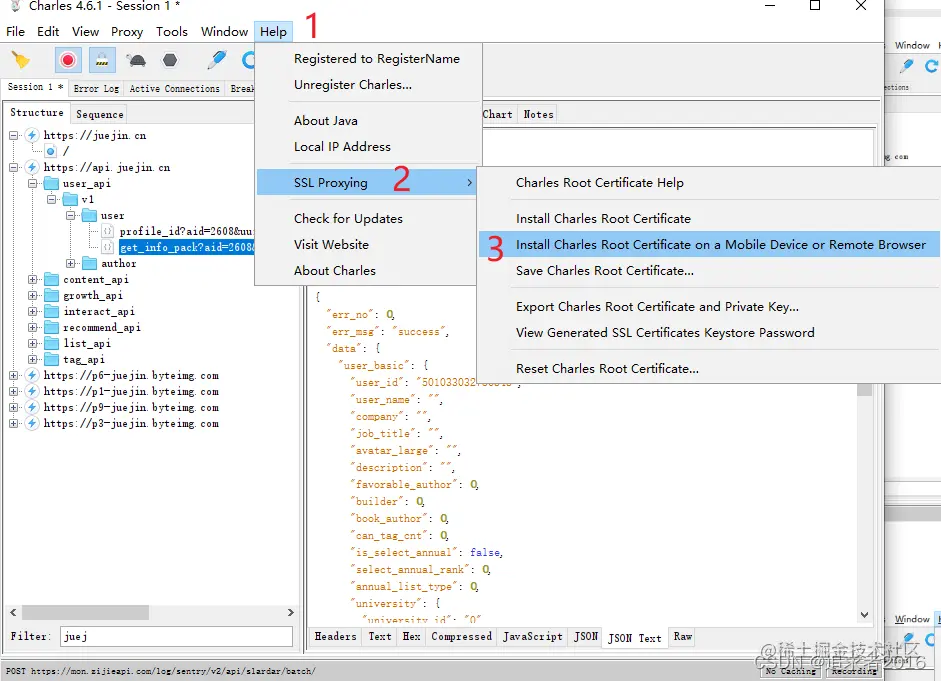Collapse the user folder
This screenshot has width=941, height=681.
[71, 215]
